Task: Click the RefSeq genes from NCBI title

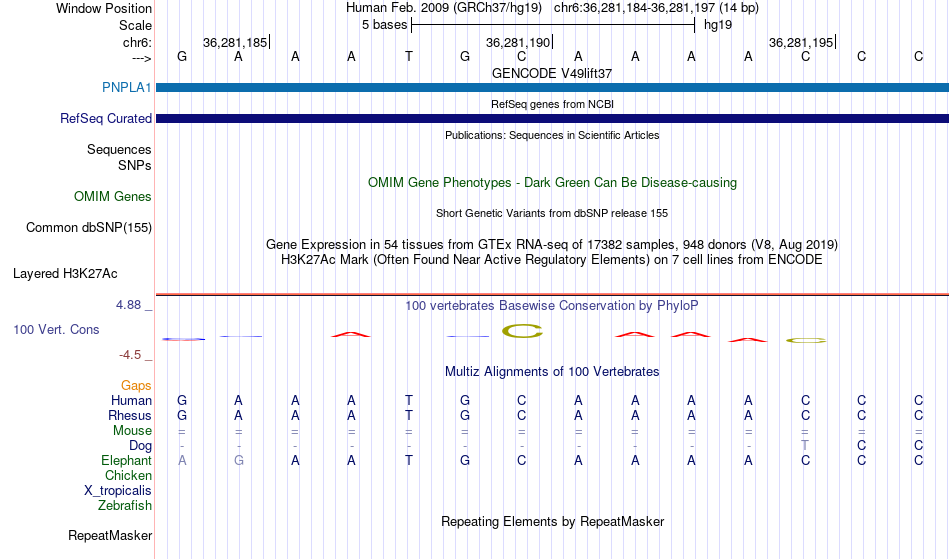Action: point(552,104)
